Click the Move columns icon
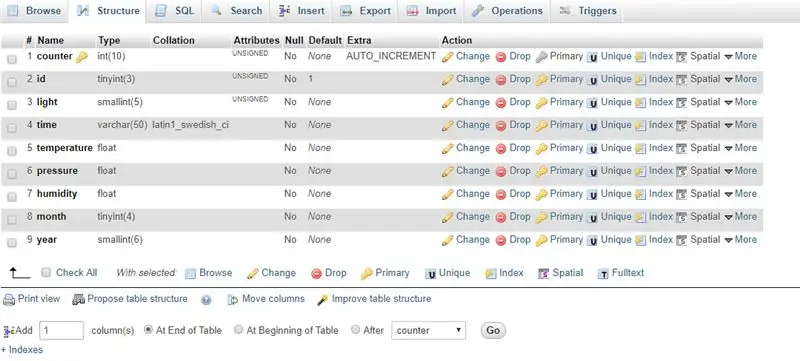The width and height of the screenshot is (800, 361). [233, 300]
